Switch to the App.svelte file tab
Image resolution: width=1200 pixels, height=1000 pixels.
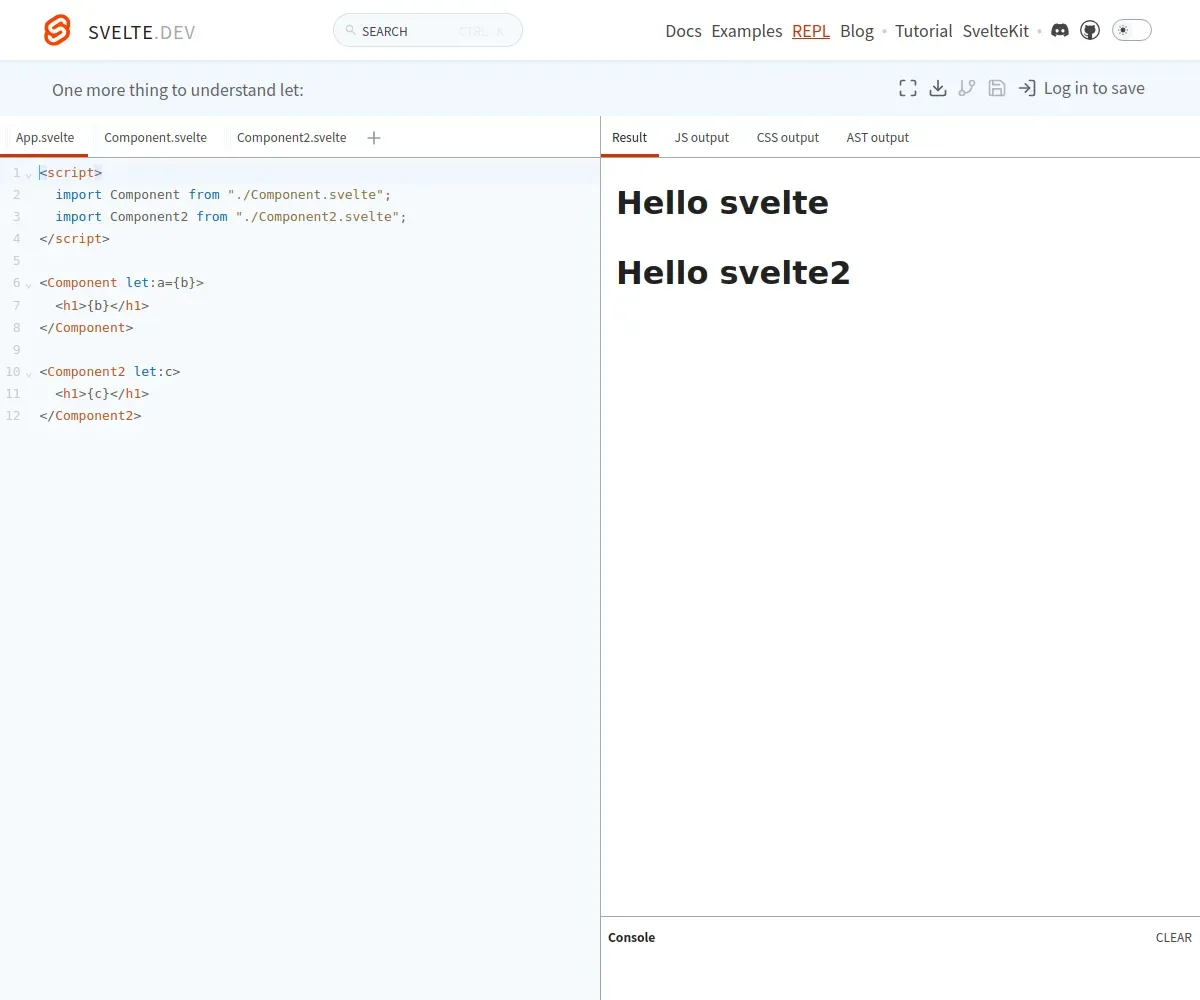point(45,138)
